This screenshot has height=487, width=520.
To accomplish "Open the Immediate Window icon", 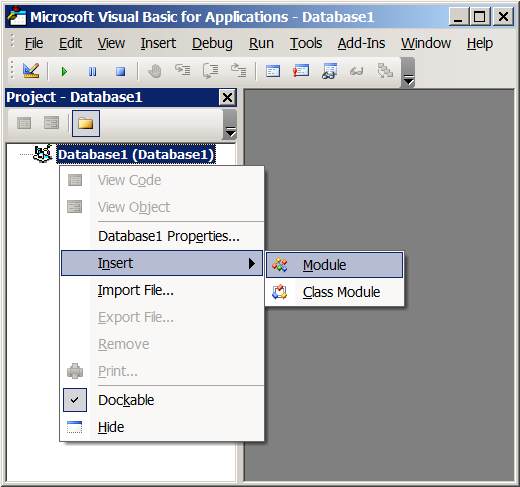I will tap(301, 71).
